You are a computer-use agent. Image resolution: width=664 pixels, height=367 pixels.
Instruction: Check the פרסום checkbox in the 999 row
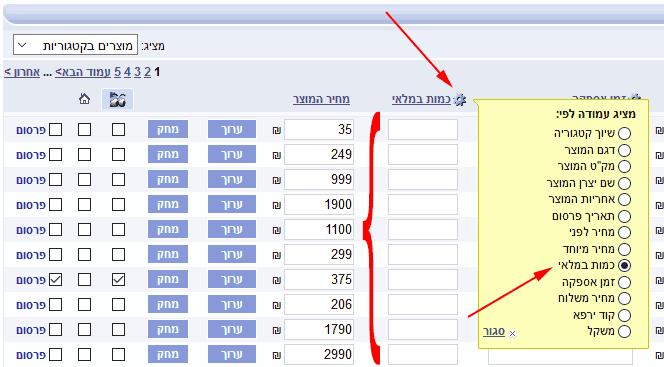[x=55, y=179]
